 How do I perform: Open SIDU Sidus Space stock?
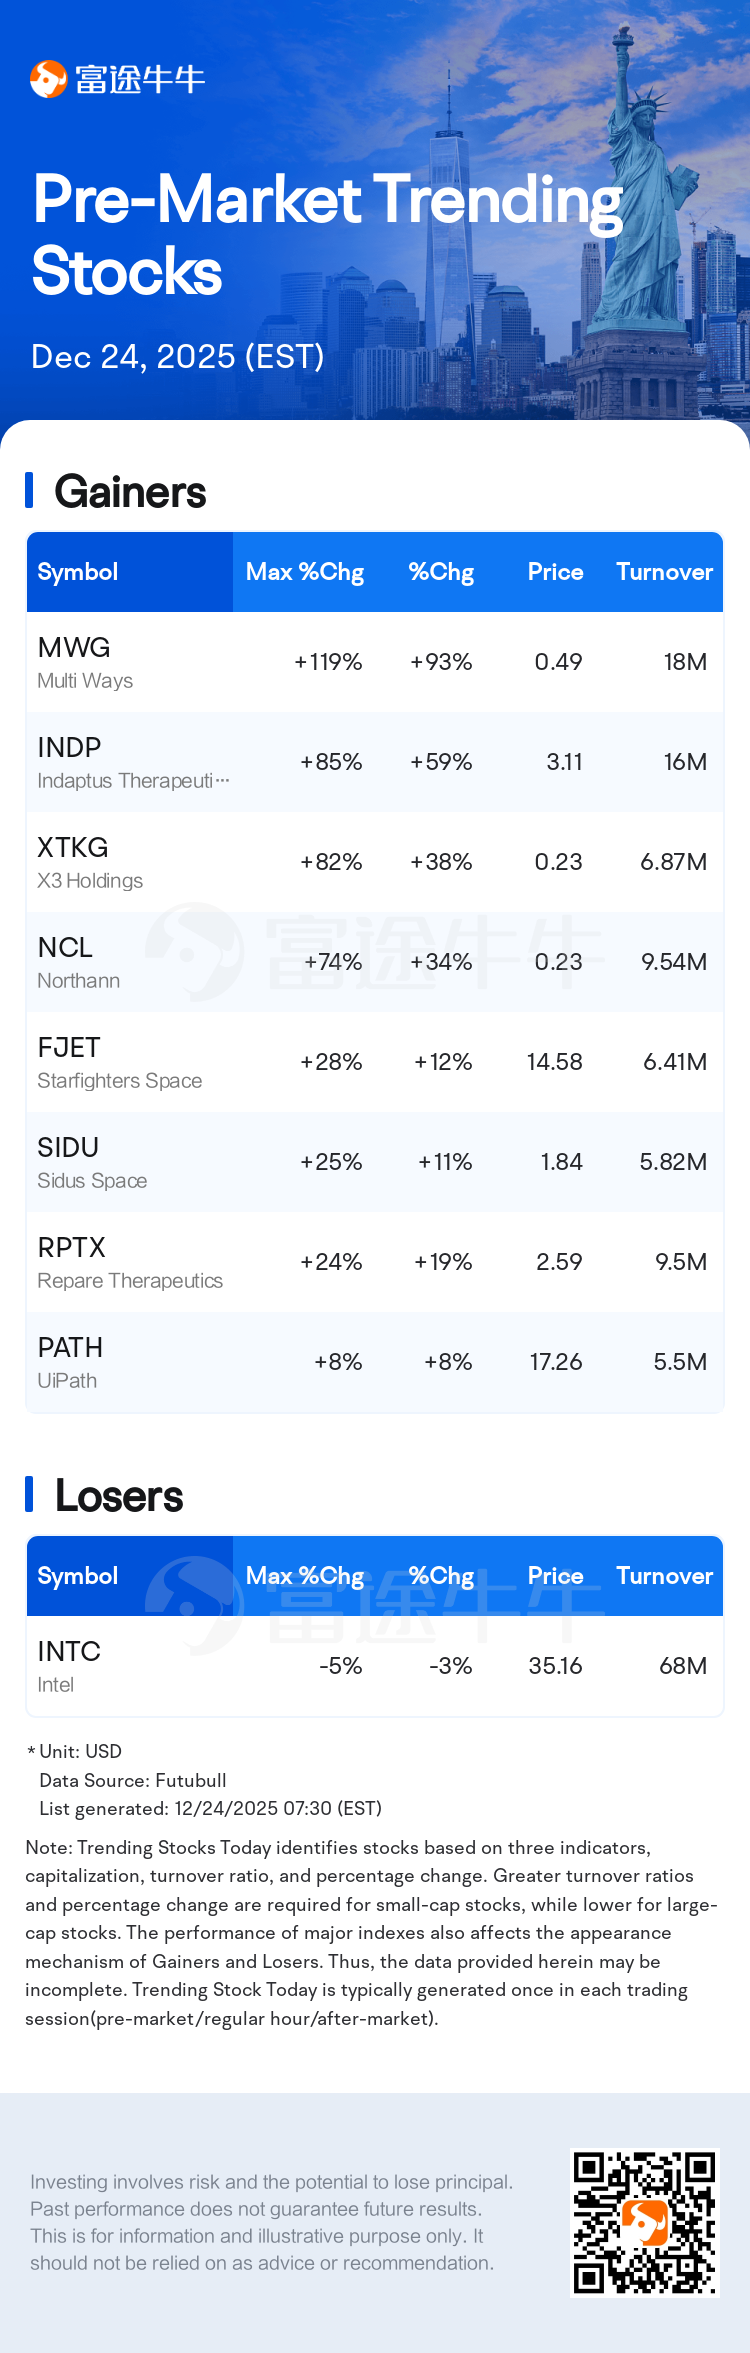[374, 1162]
